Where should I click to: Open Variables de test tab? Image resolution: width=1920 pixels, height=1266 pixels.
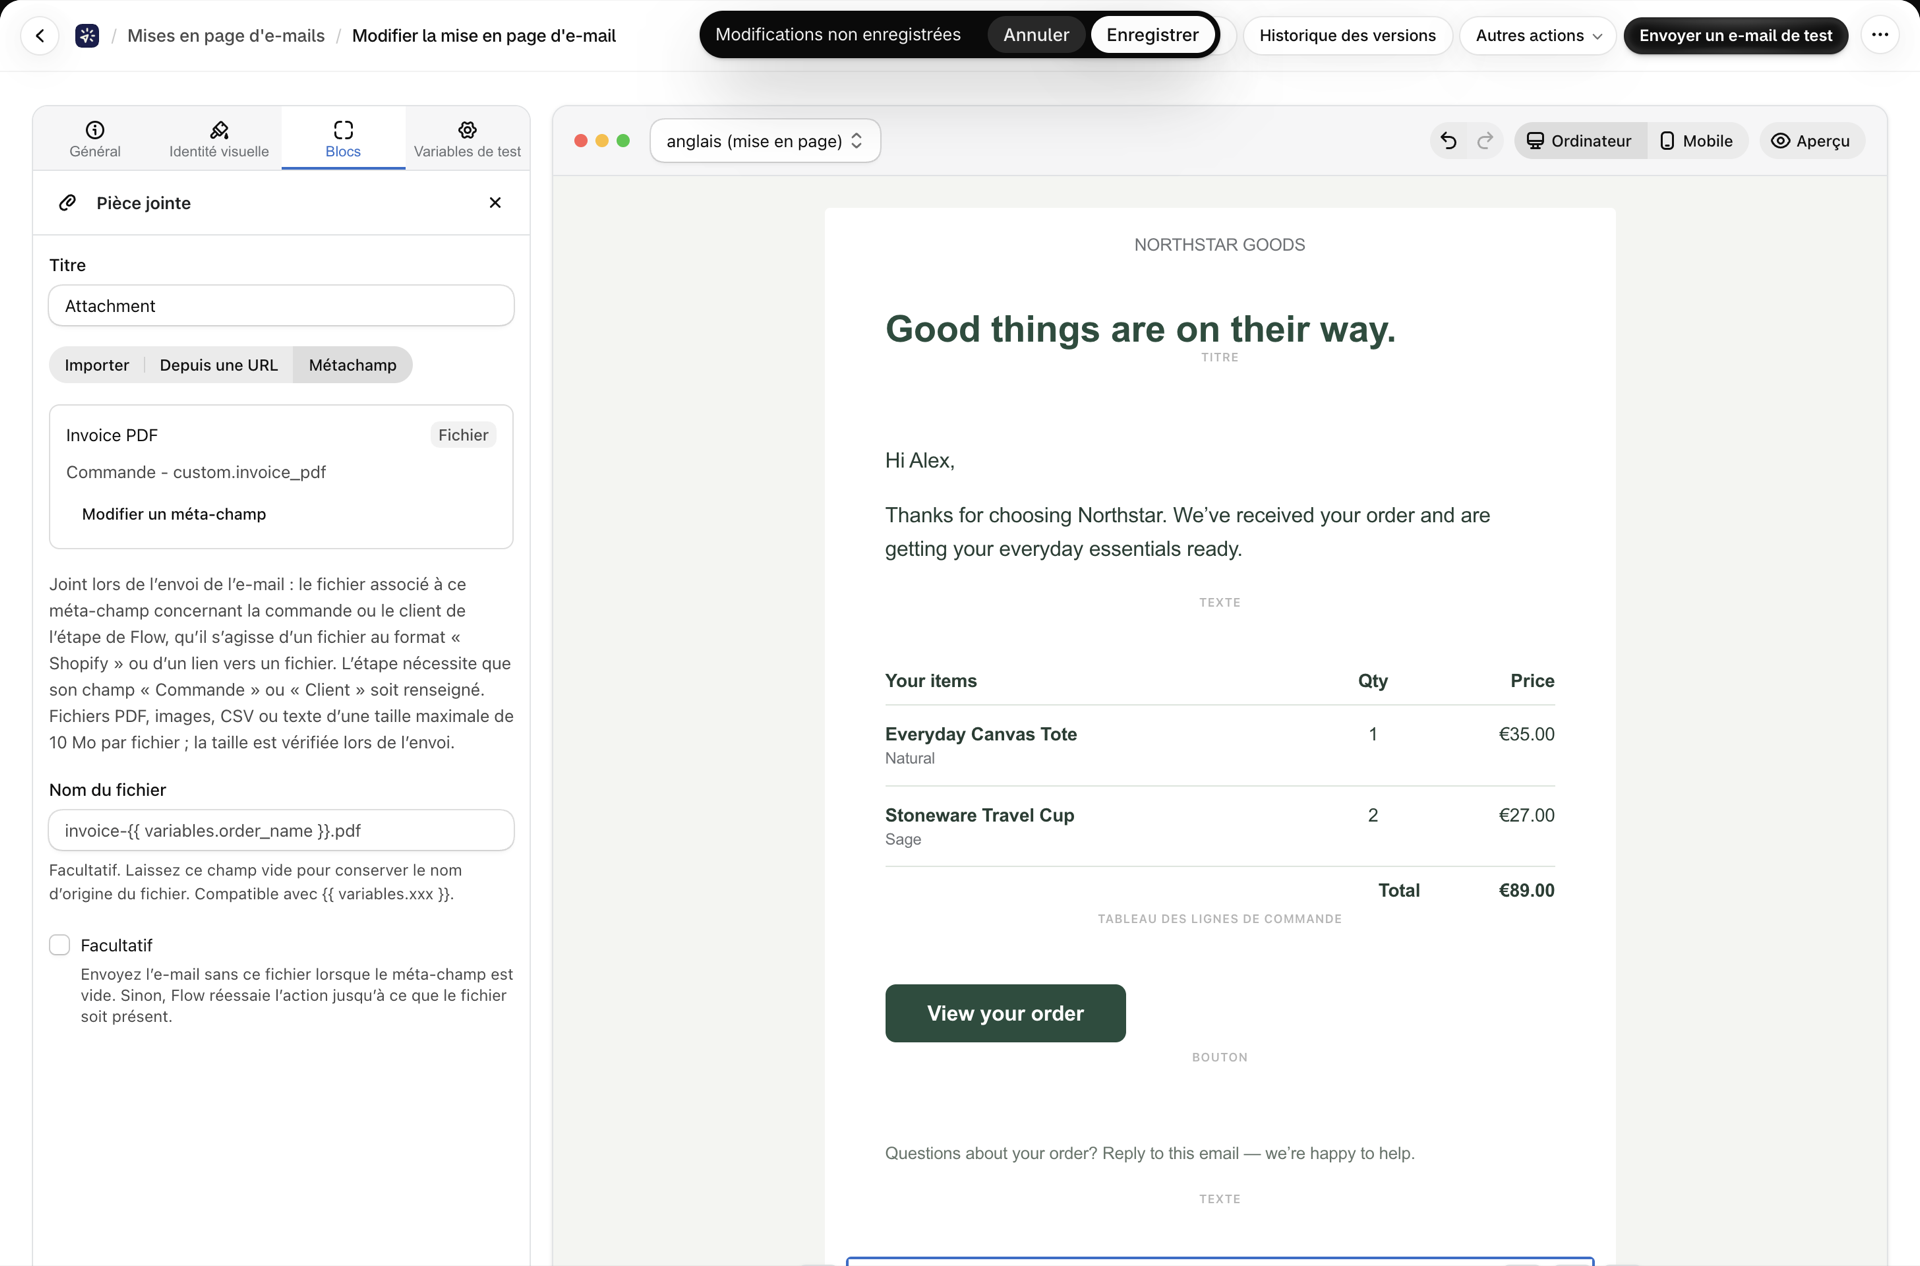pos(467,139)
